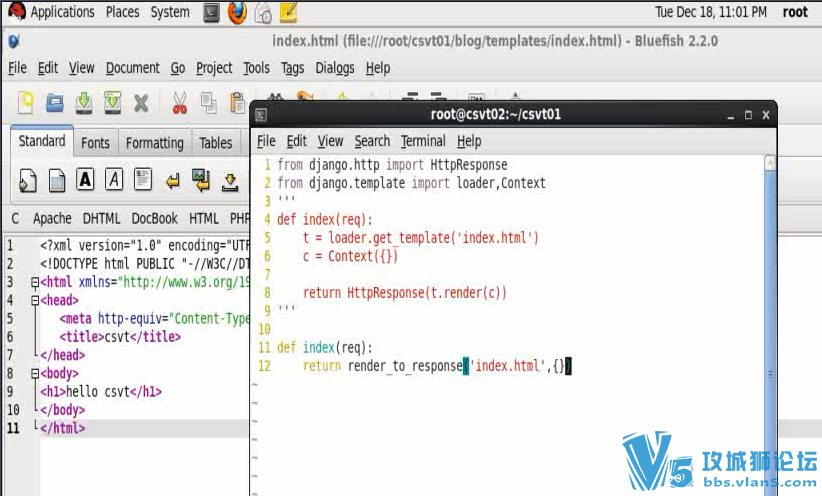Click the Body tag page icon

pos(57,181)
